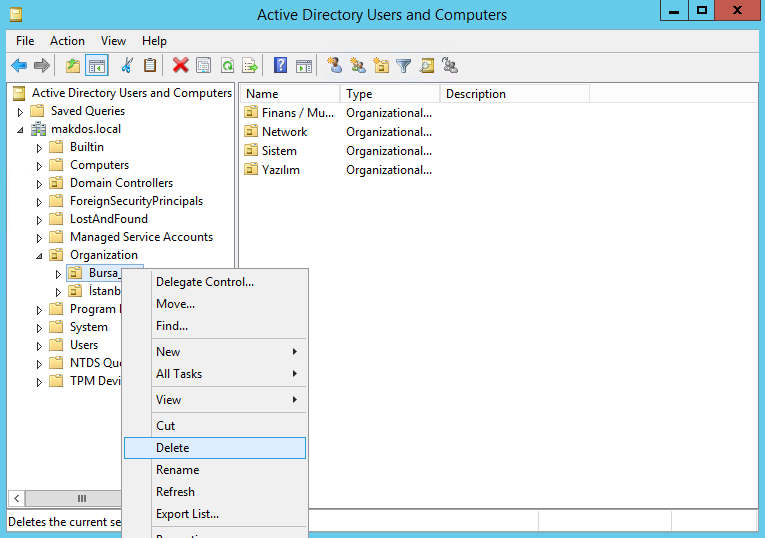Create new group toolbar icon
The width and height of the screenshot is (765, 538).
(358, 65)
